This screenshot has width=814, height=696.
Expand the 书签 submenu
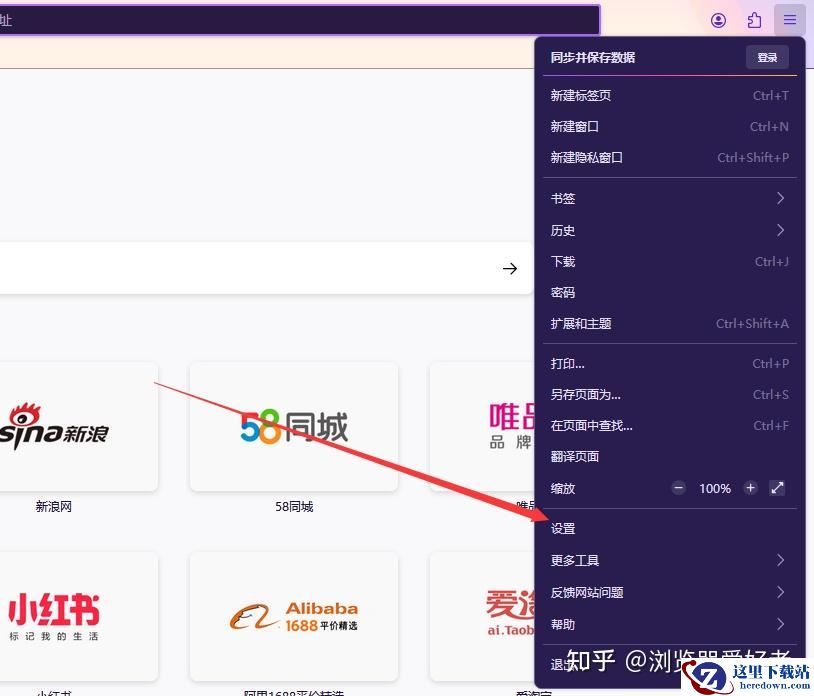pyautogui.click(x=669, y=198)
